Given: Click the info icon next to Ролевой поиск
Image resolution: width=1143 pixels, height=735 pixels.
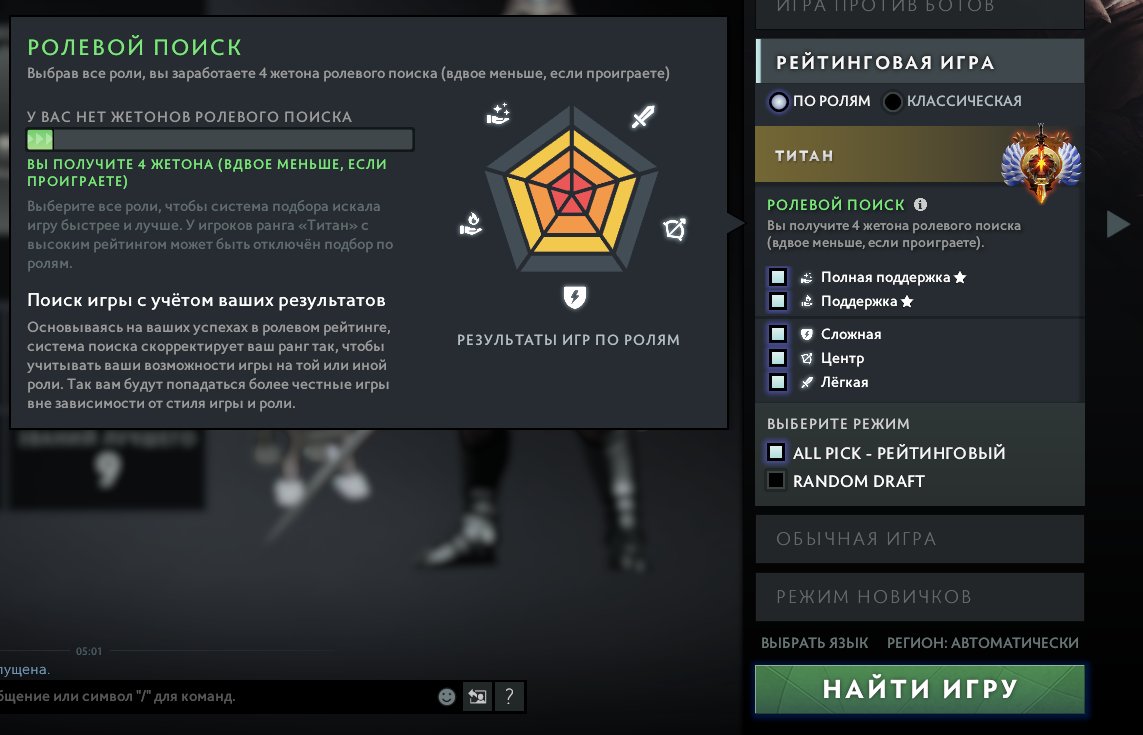Looking at the screenshot, I should point(921,205).
